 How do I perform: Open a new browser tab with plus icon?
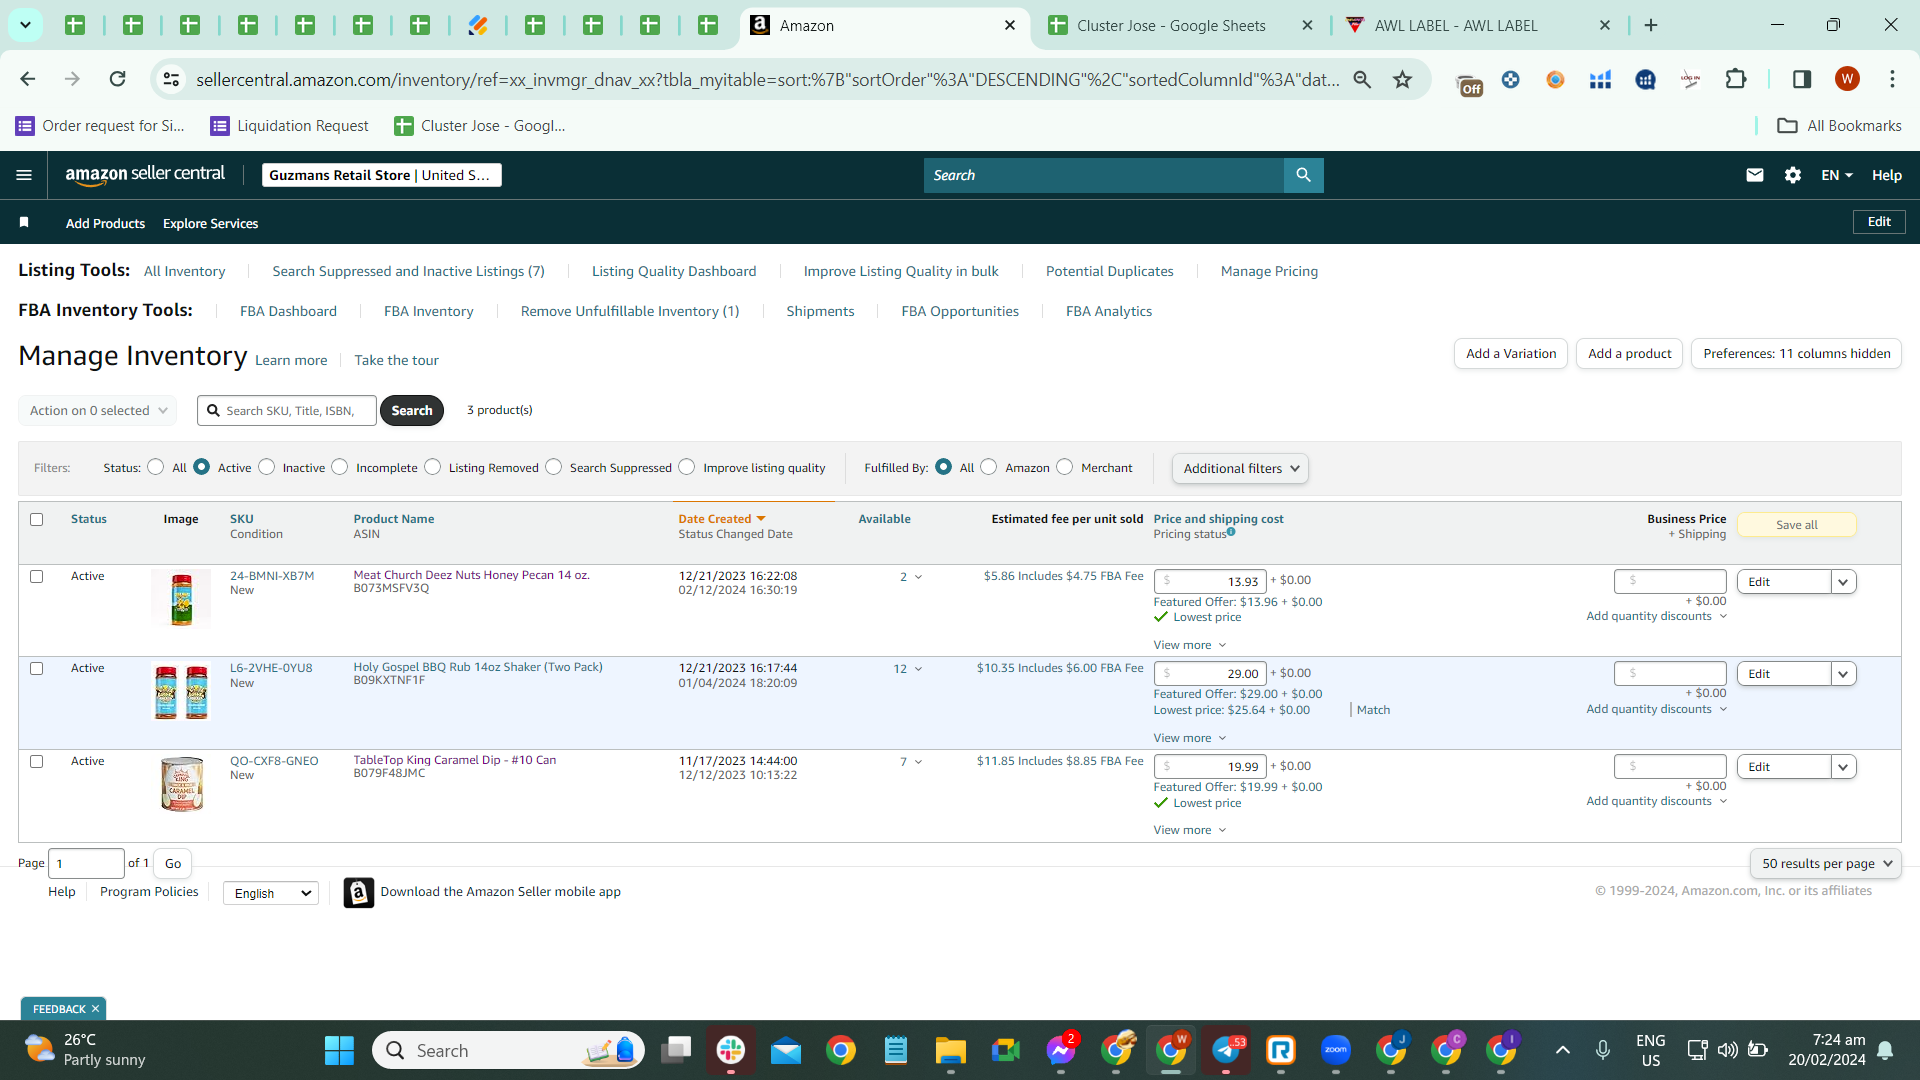coord(1651,25)
